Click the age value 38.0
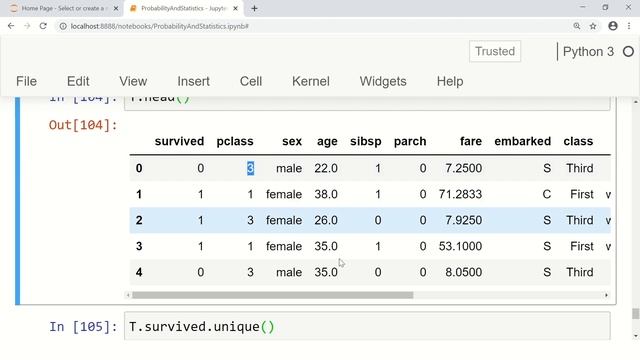 click(326, 194)
